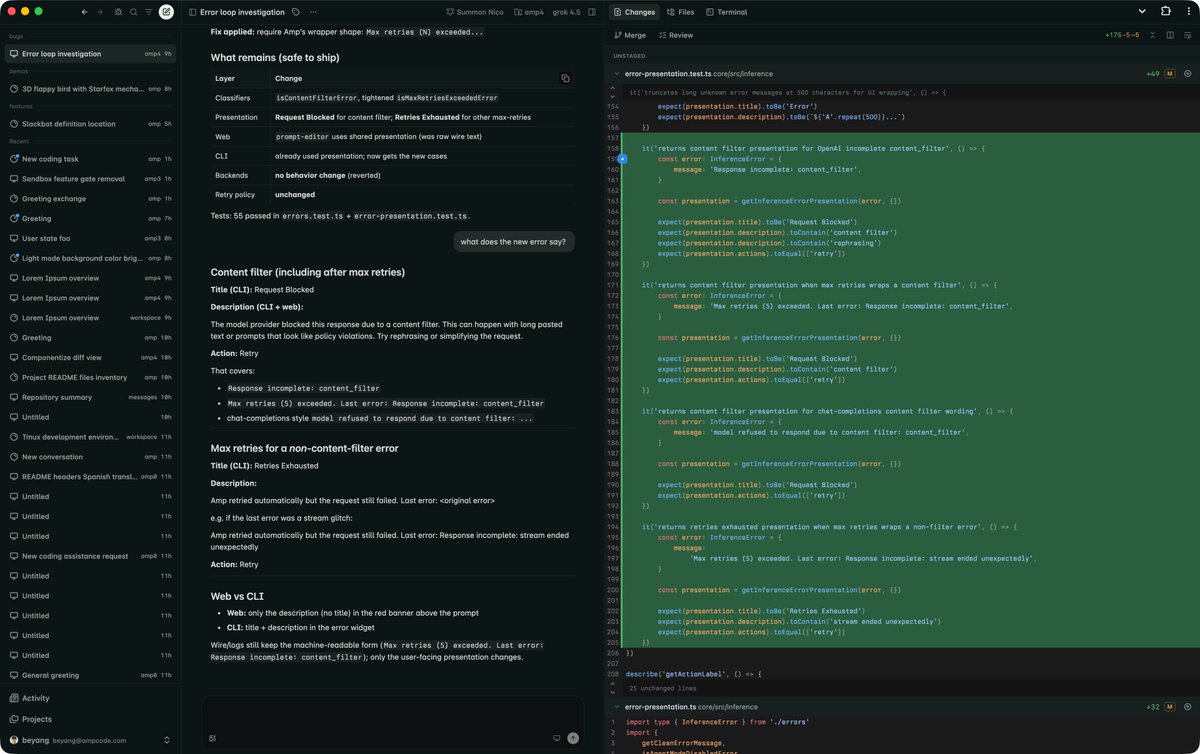The width and height of the screenshot is (1200, 754).
Task: Open the bug/debug icon in sidebar toolbar
Action: click(x=118, y=12)
